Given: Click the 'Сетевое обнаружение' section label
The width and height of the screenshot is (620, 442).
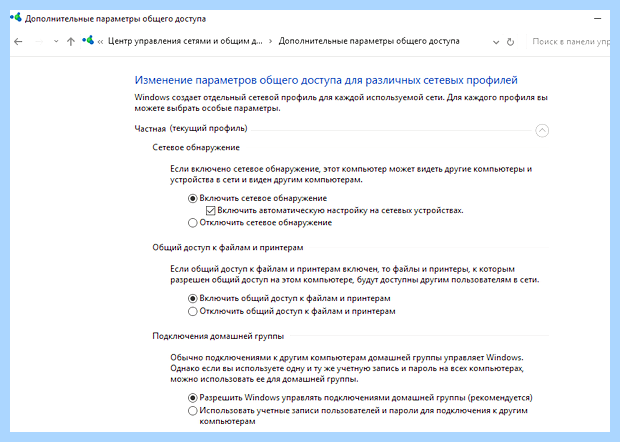Looking at the screenshot, I should pos(196,147).
